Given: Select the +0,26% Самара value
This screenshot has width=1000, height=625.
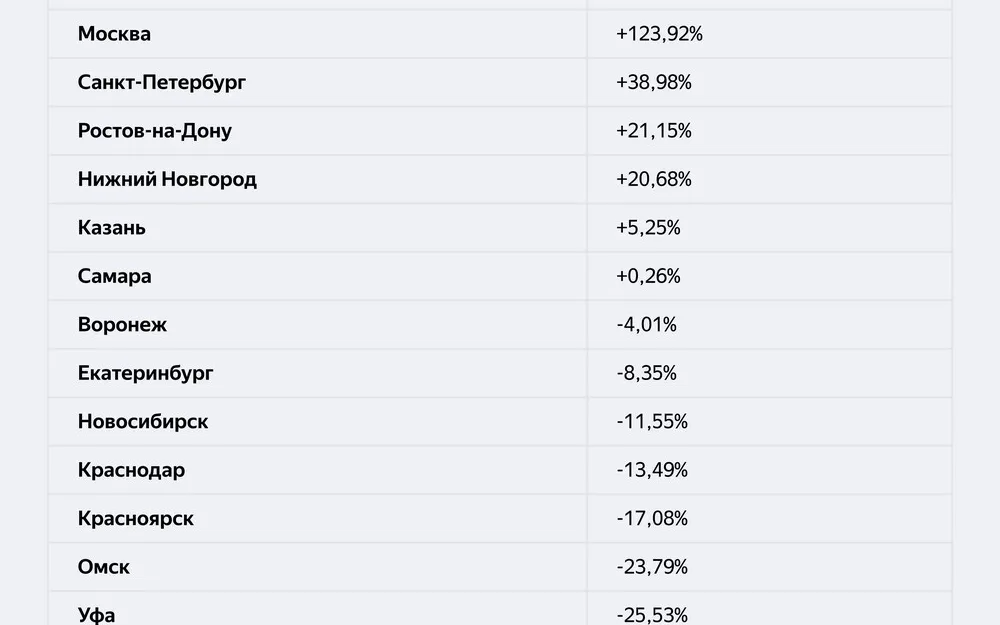Looking at the screenshot, I should [648, 276].
